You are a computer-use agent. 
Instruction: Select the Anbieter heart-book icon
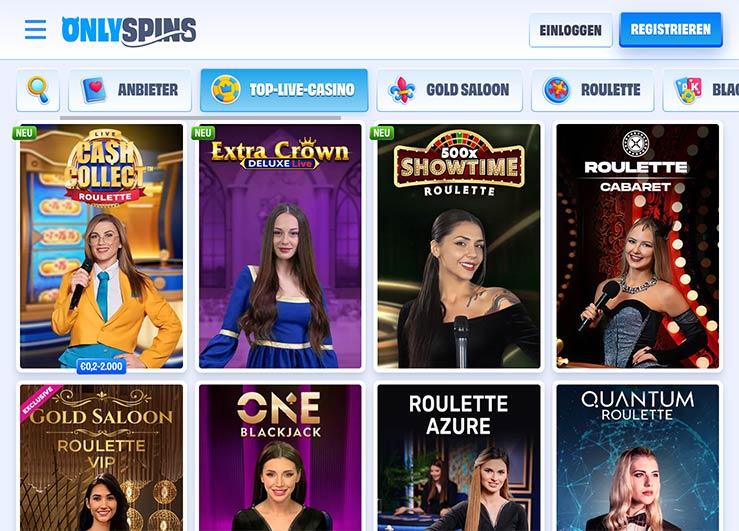[94, 90]
